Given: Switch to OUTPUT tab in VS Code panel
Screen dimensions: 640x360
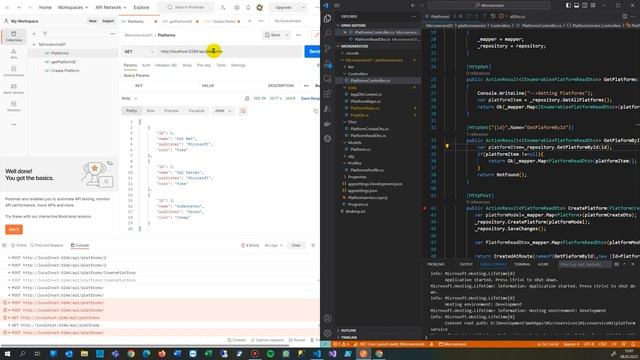Looking at the screenshot, I should pyautogui.click(x=466, y=264).
